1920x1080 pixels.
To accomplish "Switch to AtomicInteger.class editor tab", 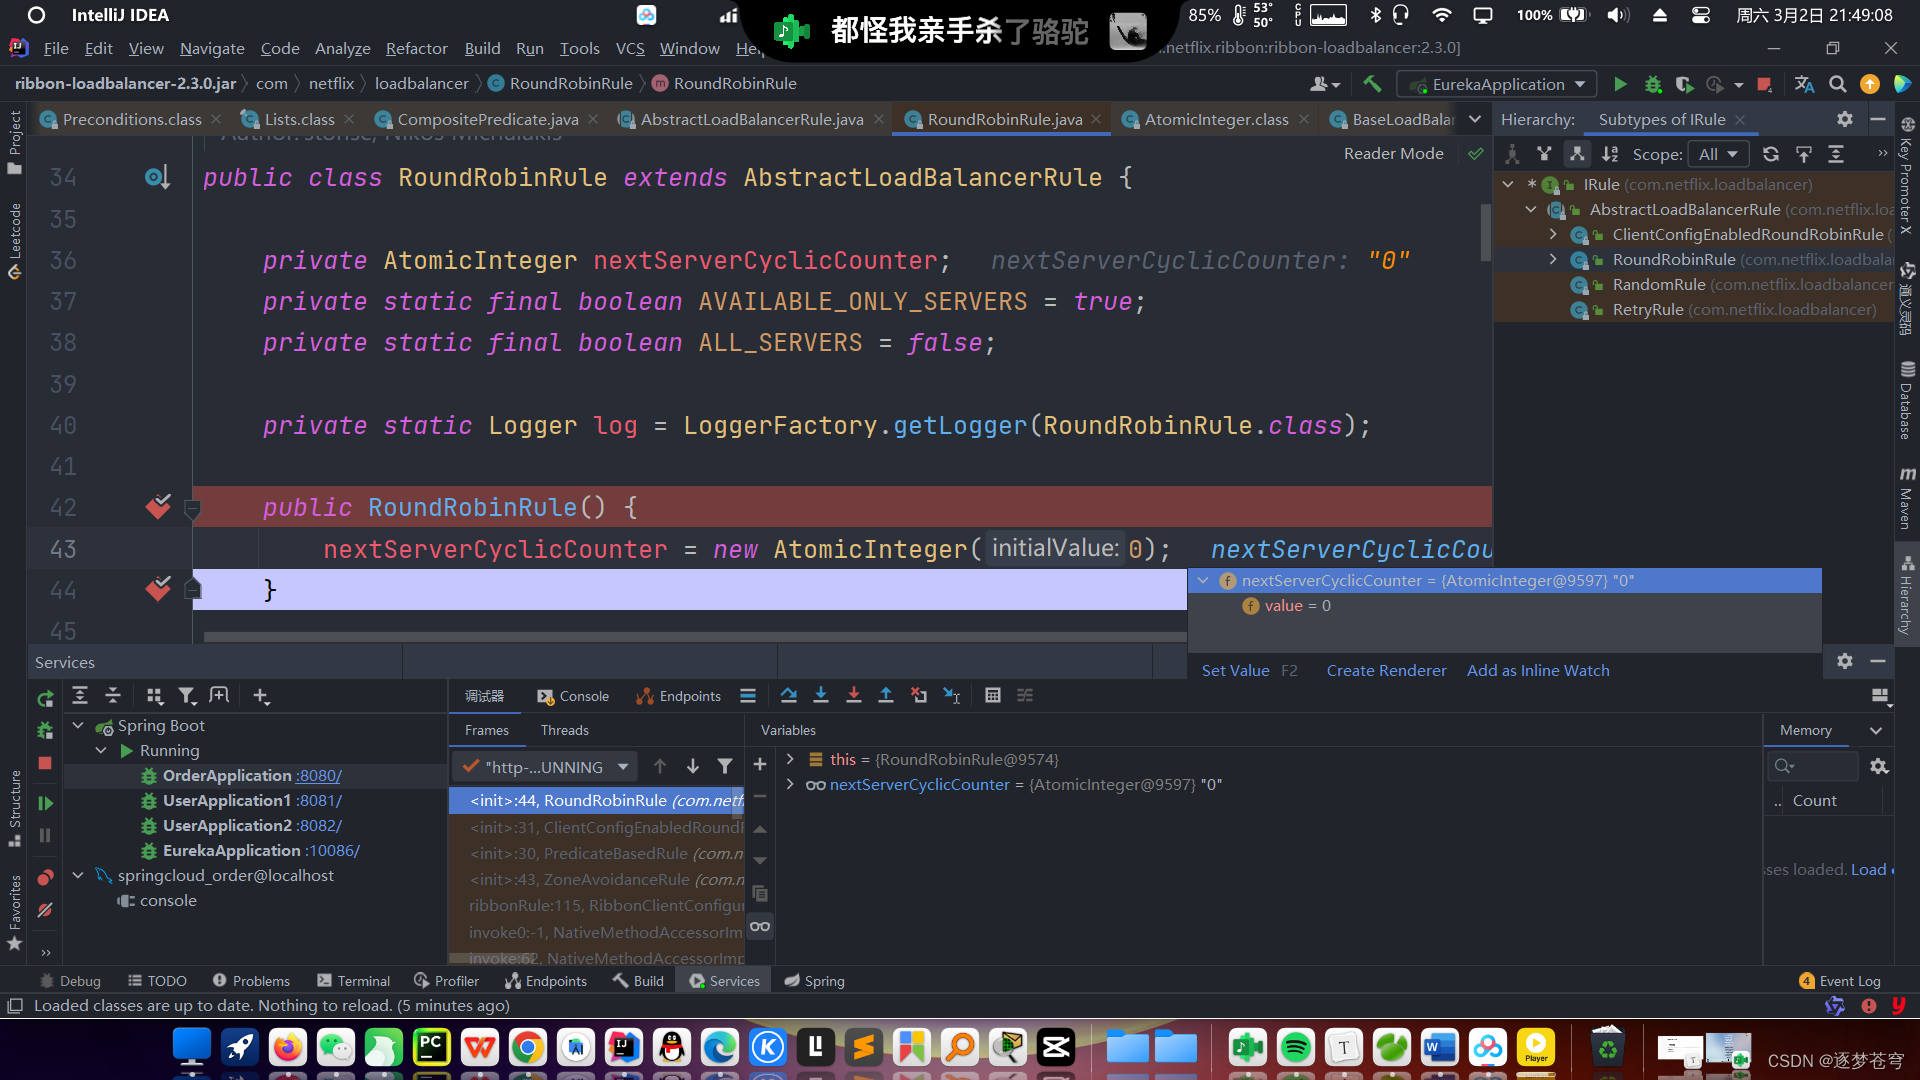I will tap(1216, 119).
